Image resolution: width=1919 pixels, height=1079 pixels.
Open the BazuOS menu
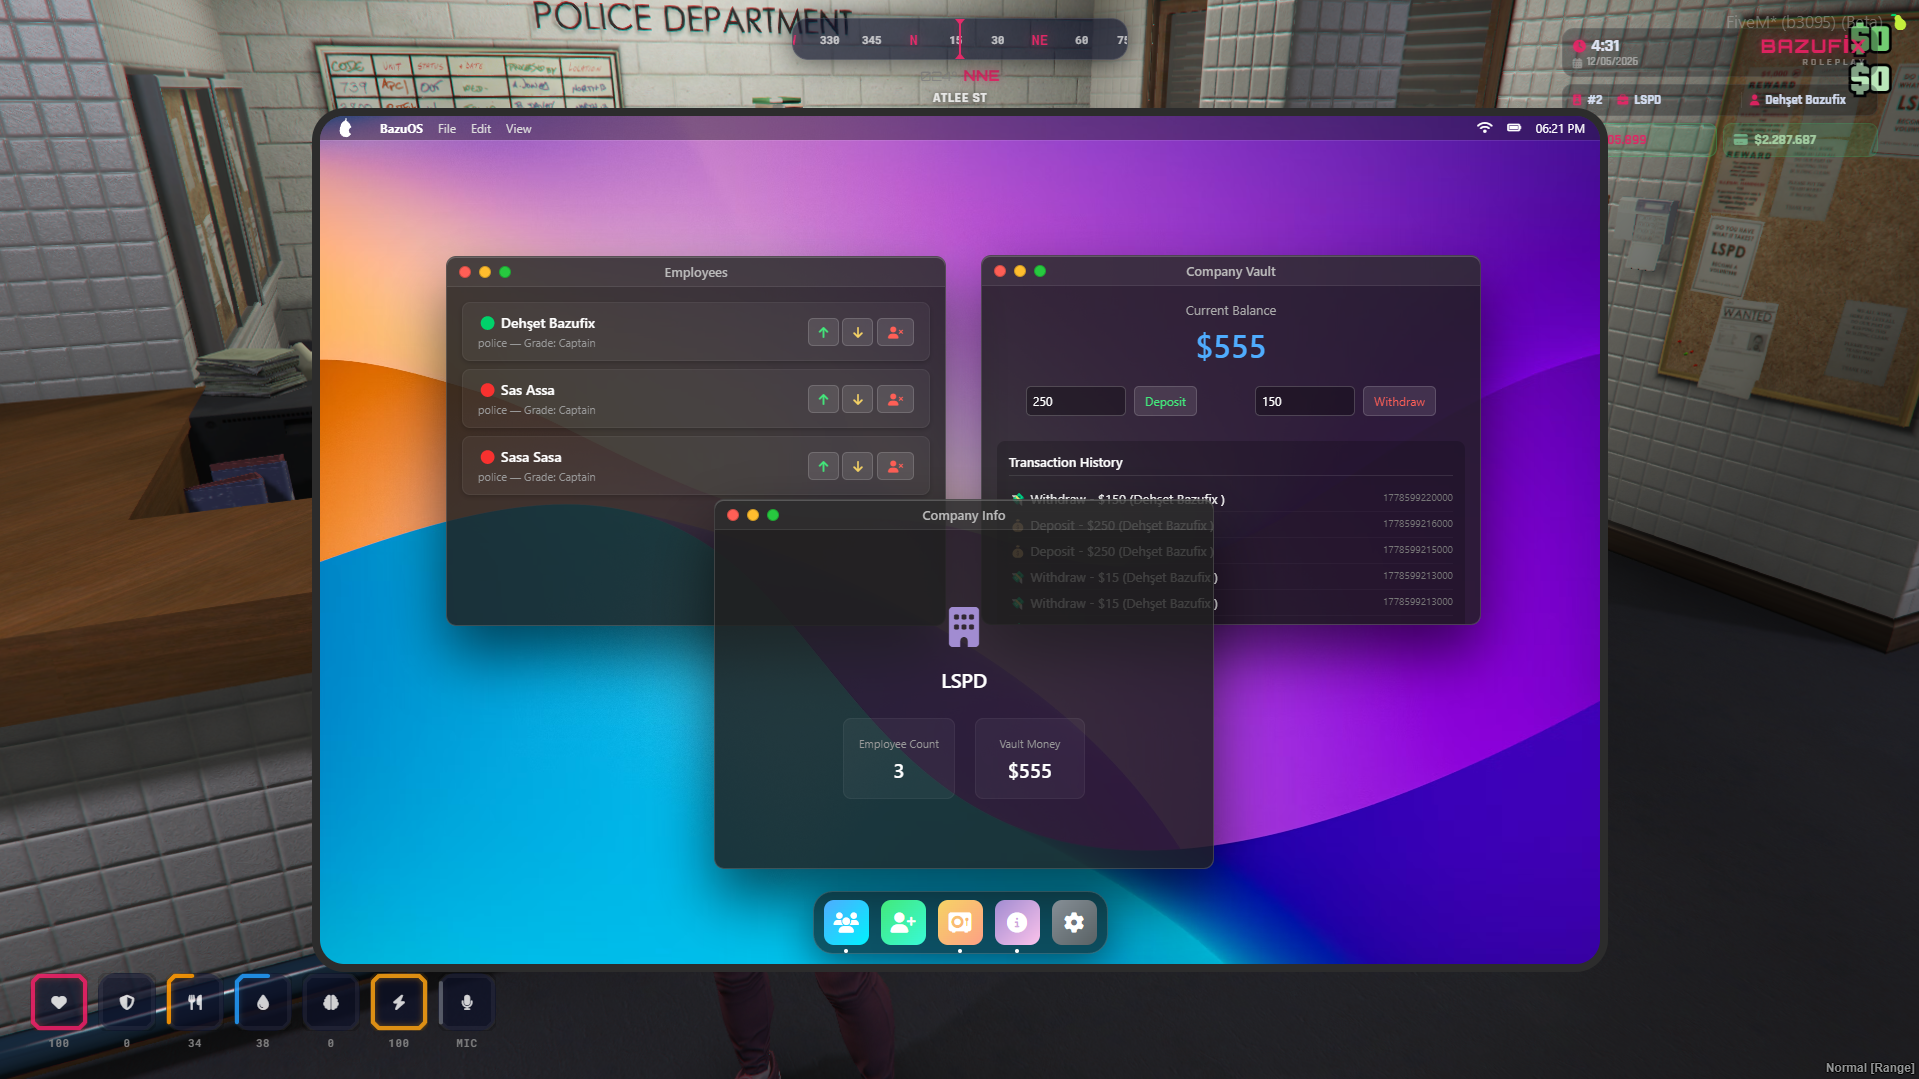pos(401,129)
